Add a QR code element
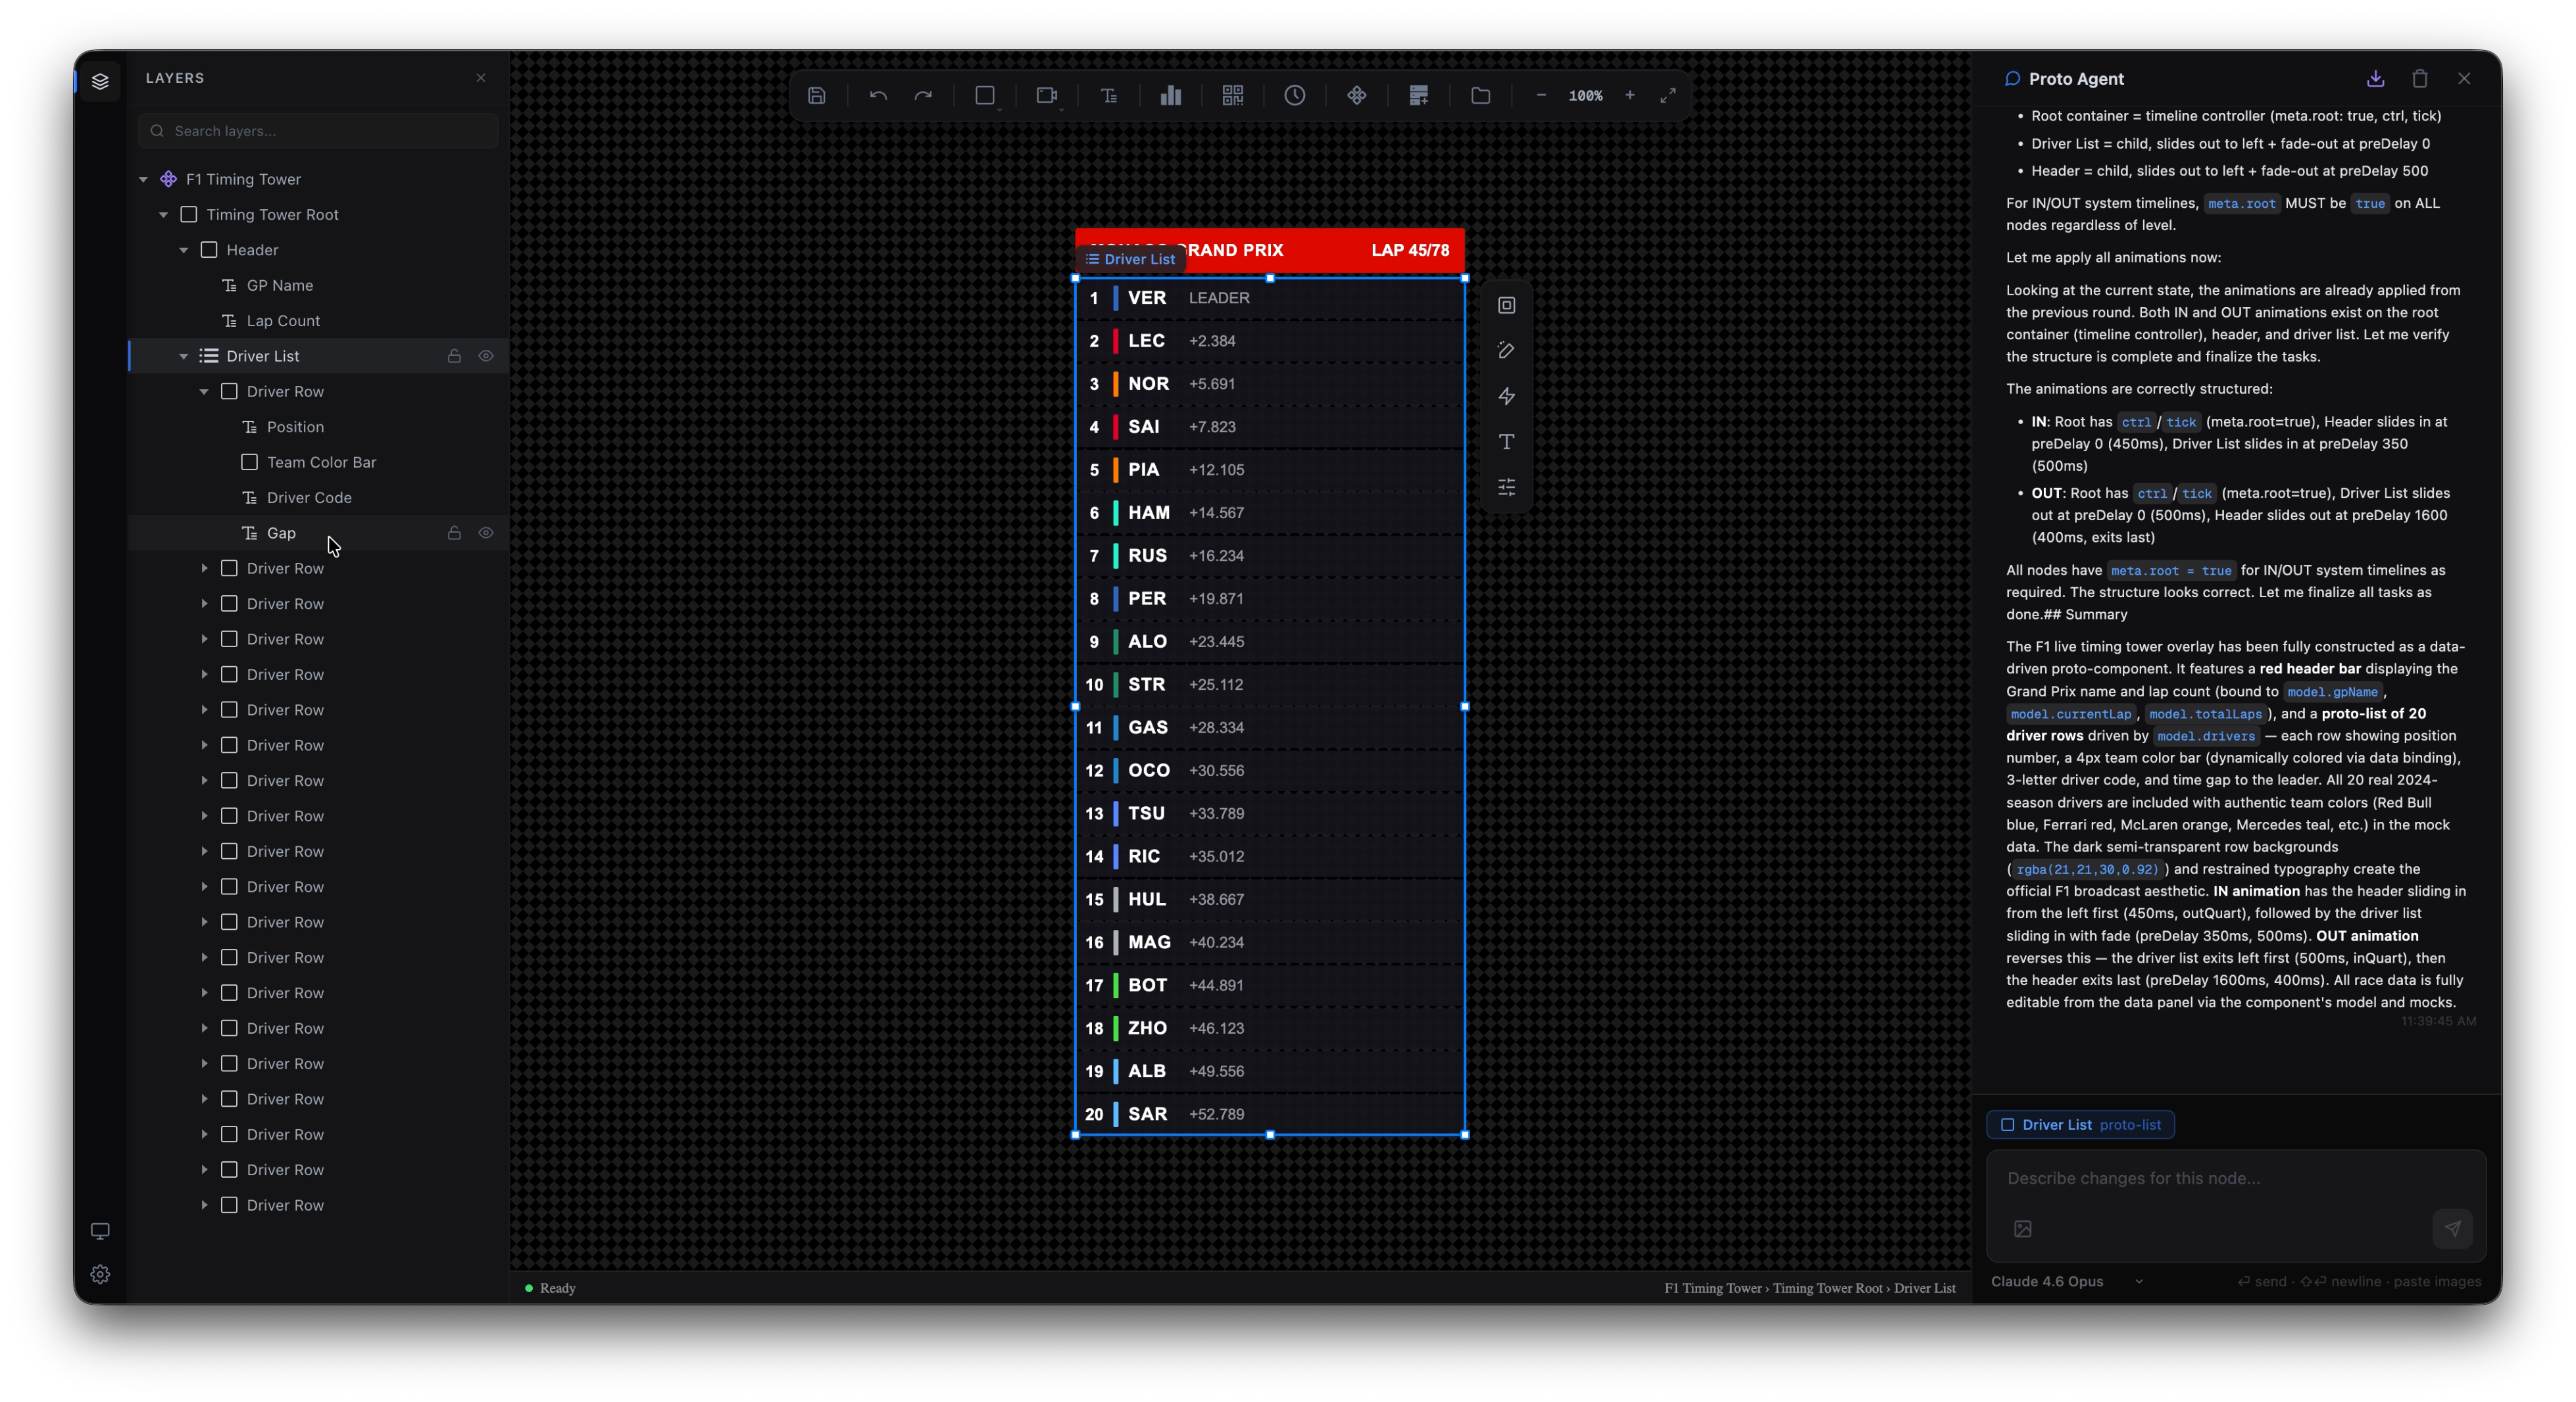 [x=1233, y=96]
